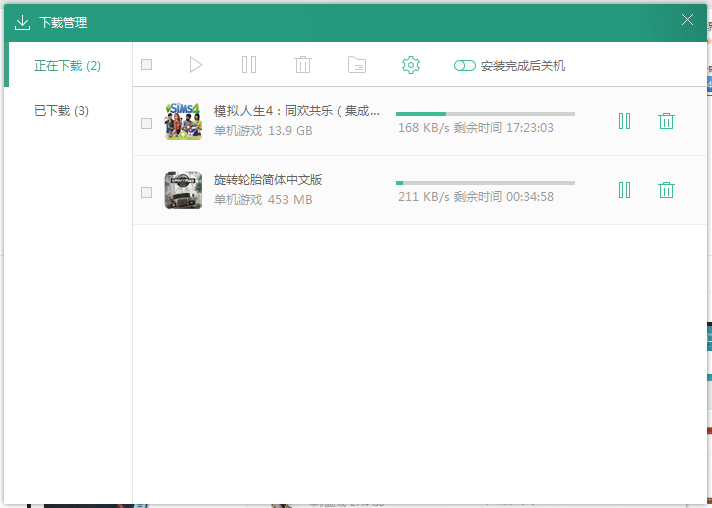The height and width of the screenshot is (508, 712).
Task: Click the pause-all icon in toolbar
Action: 249,65
